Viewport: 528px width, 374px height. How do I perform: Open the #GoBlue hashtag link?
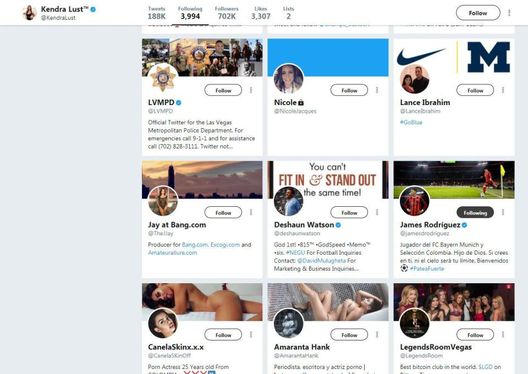(411, 122)
